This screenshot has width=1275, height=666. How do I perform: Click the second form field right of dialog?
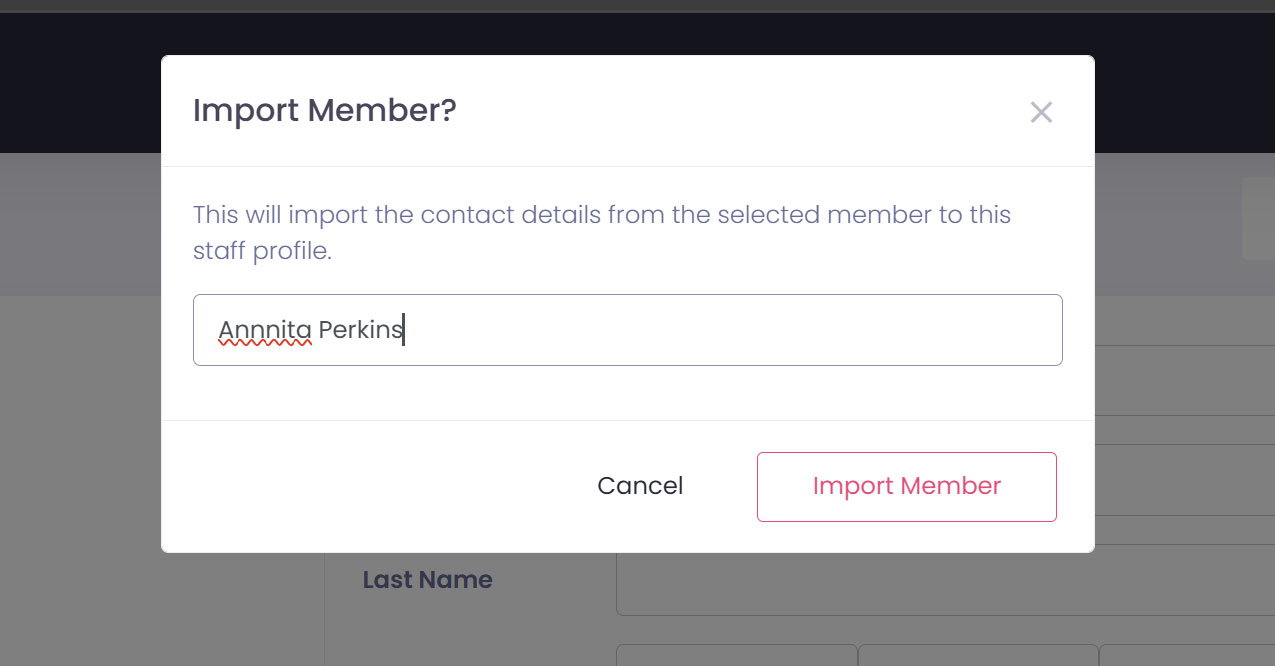pyautogui.click(x=1184, y=480)
